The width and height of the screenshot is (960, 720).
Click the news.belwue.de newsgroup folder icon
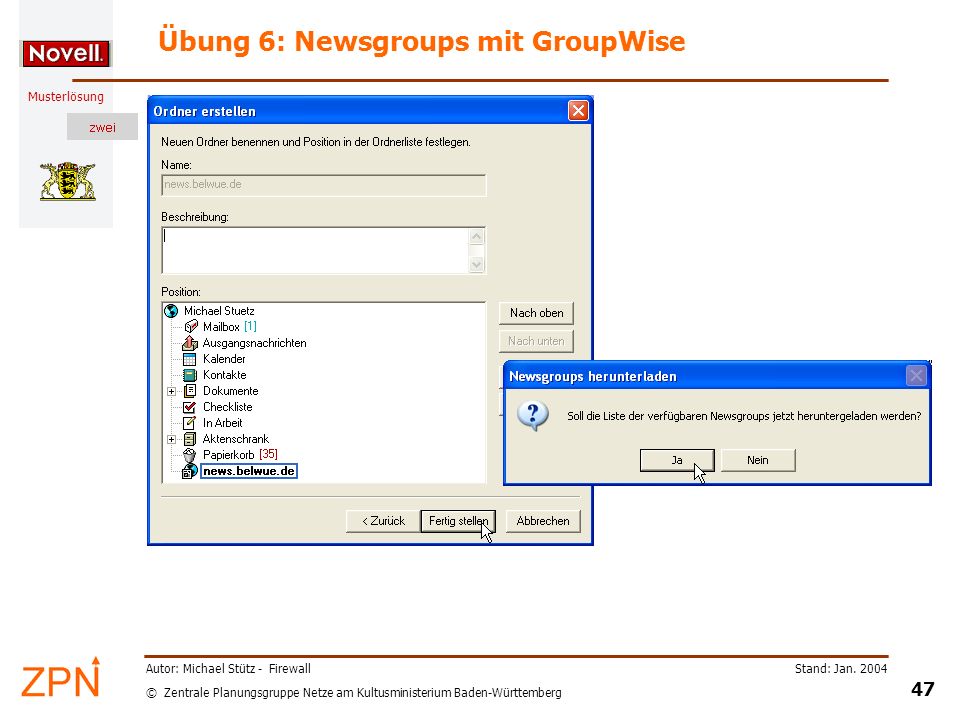[190, 471]
